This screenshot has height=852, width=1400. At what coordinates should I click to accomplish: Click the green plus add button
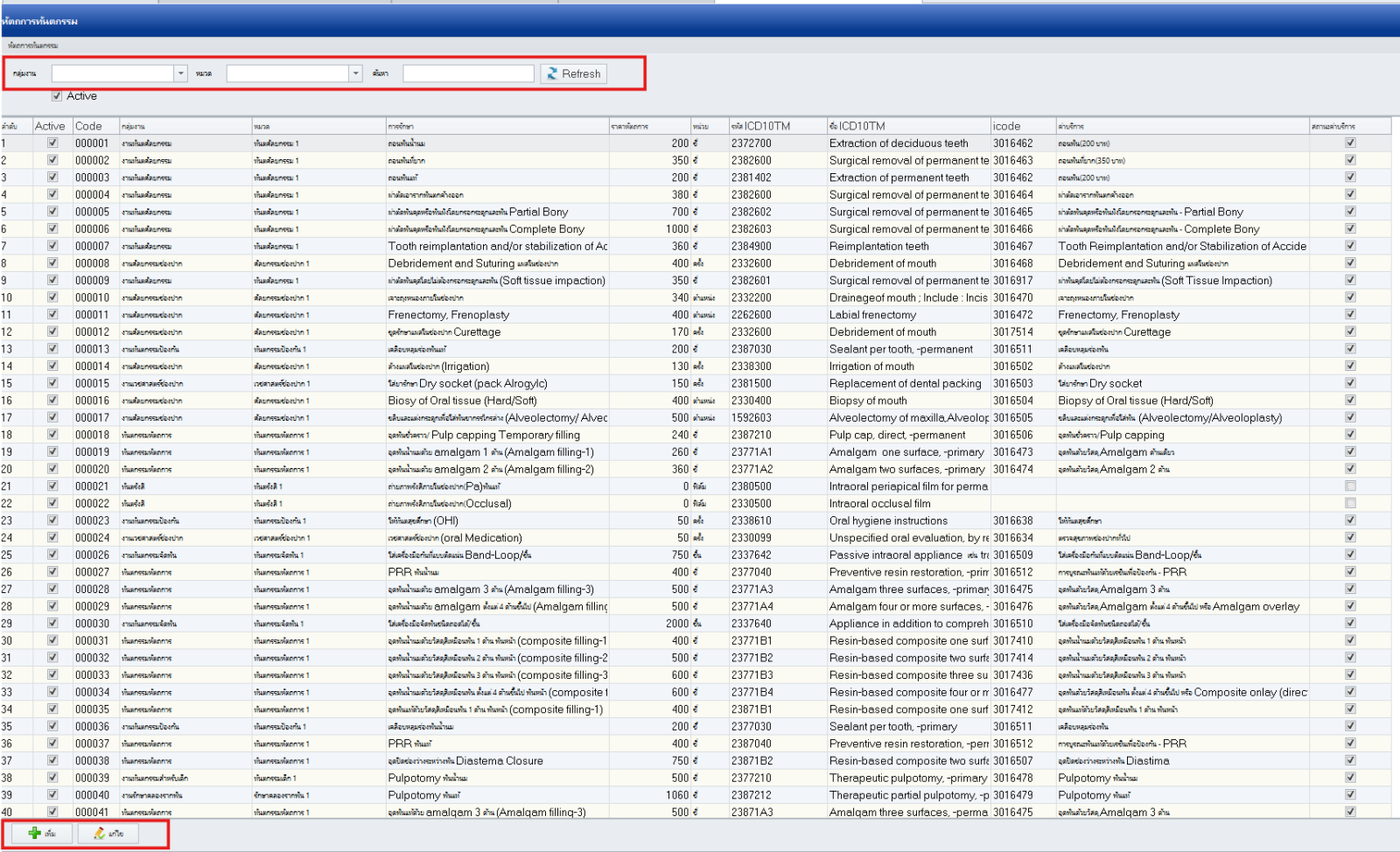click(x=42, y=833)
